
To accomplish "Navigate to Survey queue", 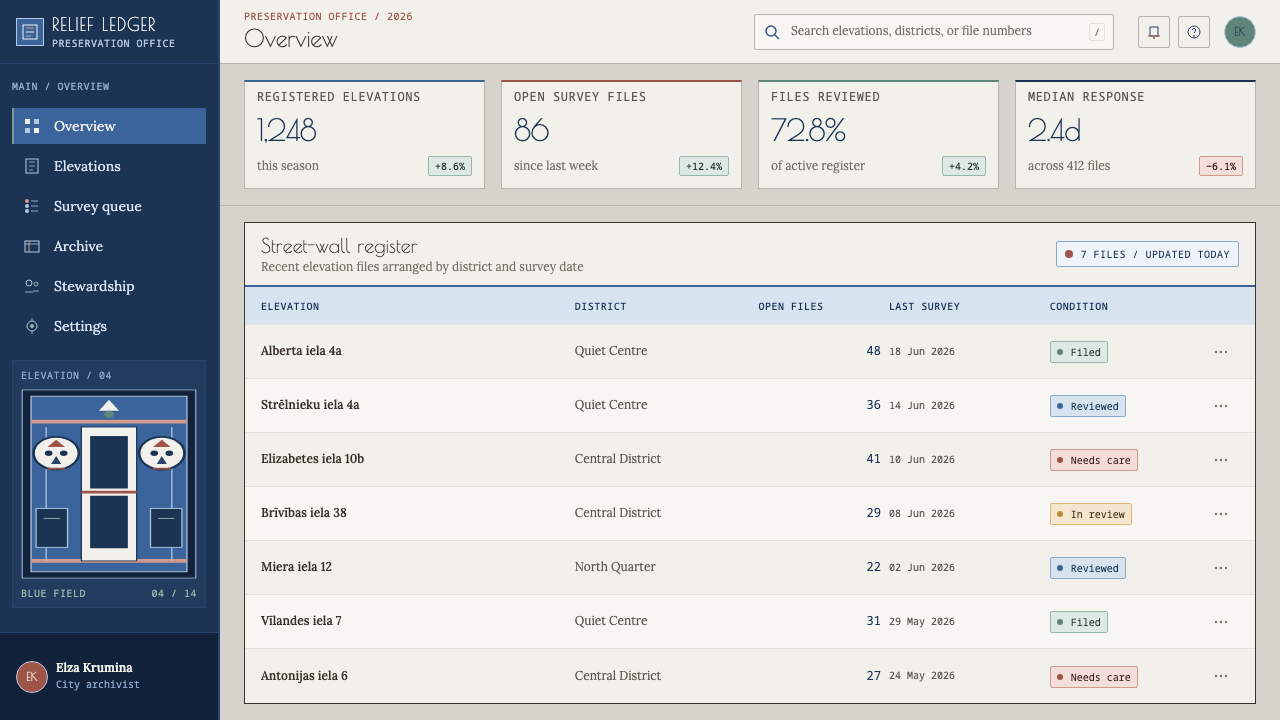I will point(109,206).
